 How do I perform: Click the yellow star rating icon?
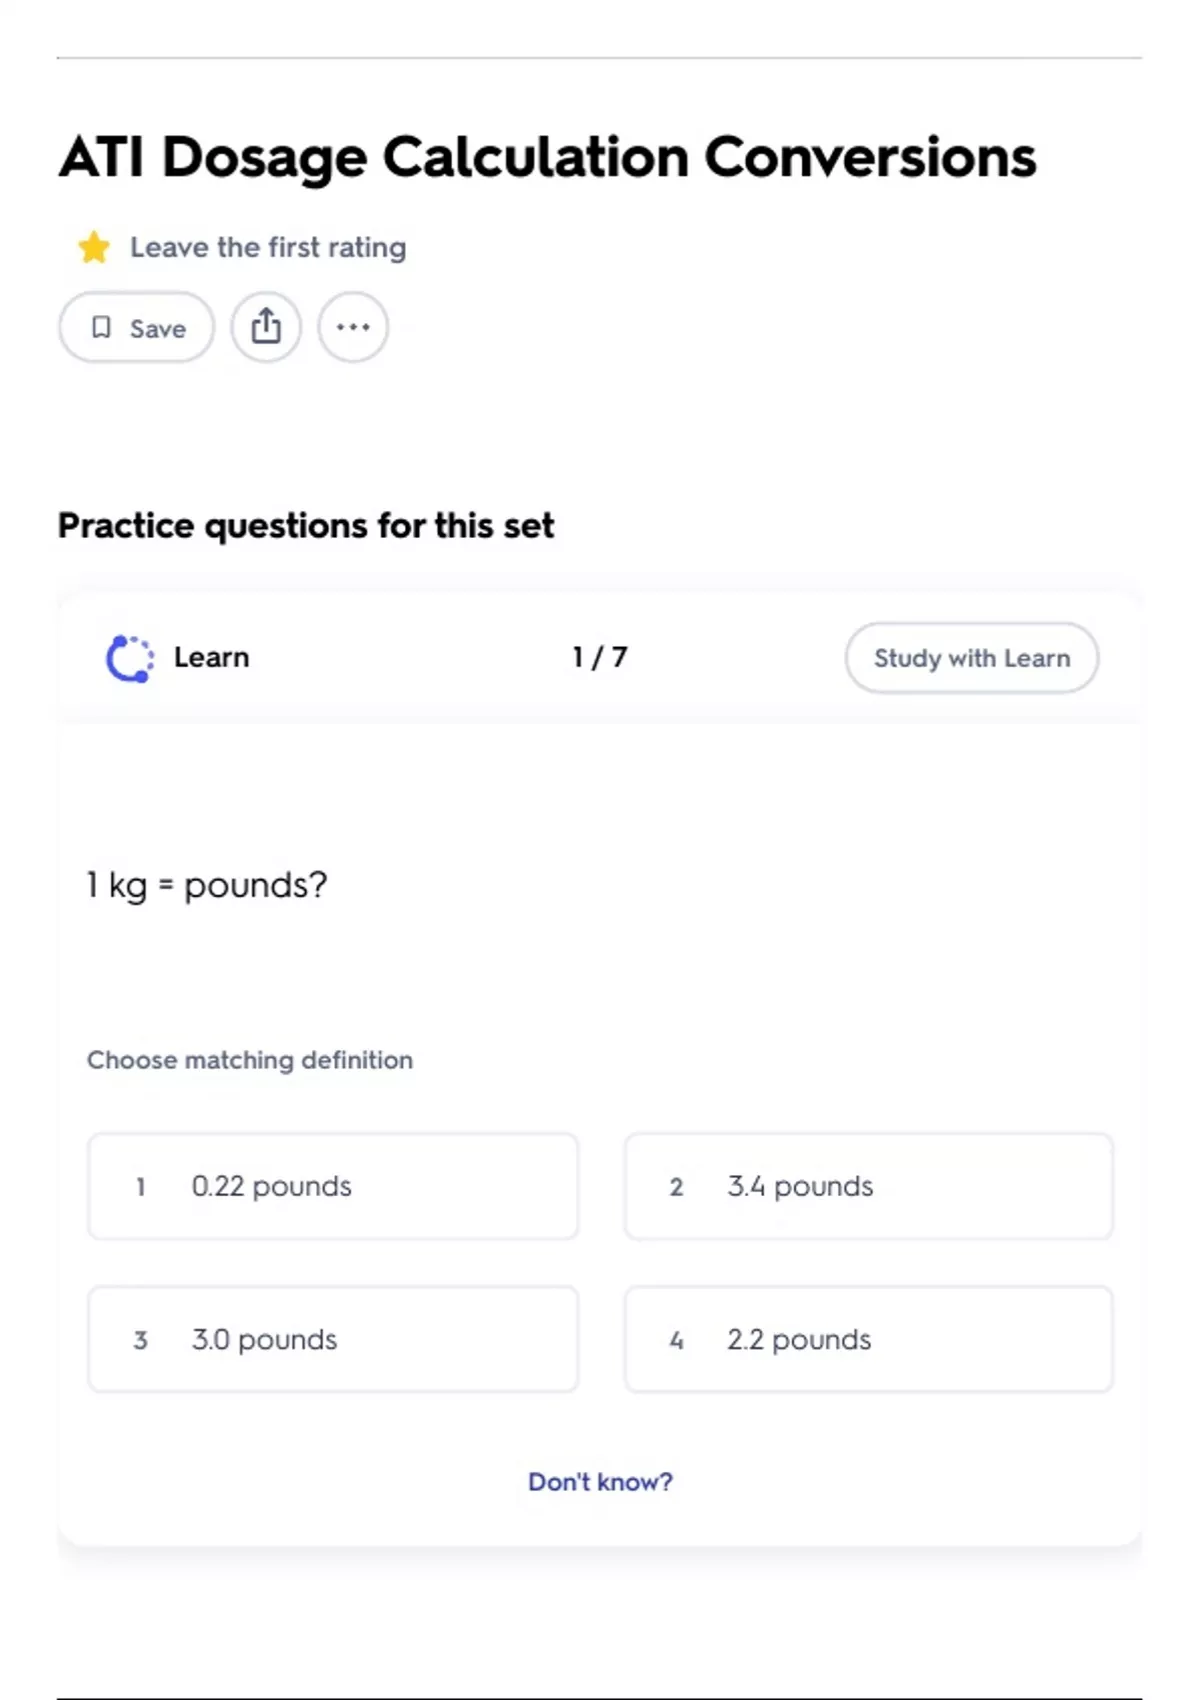click(x=94, y=247)
